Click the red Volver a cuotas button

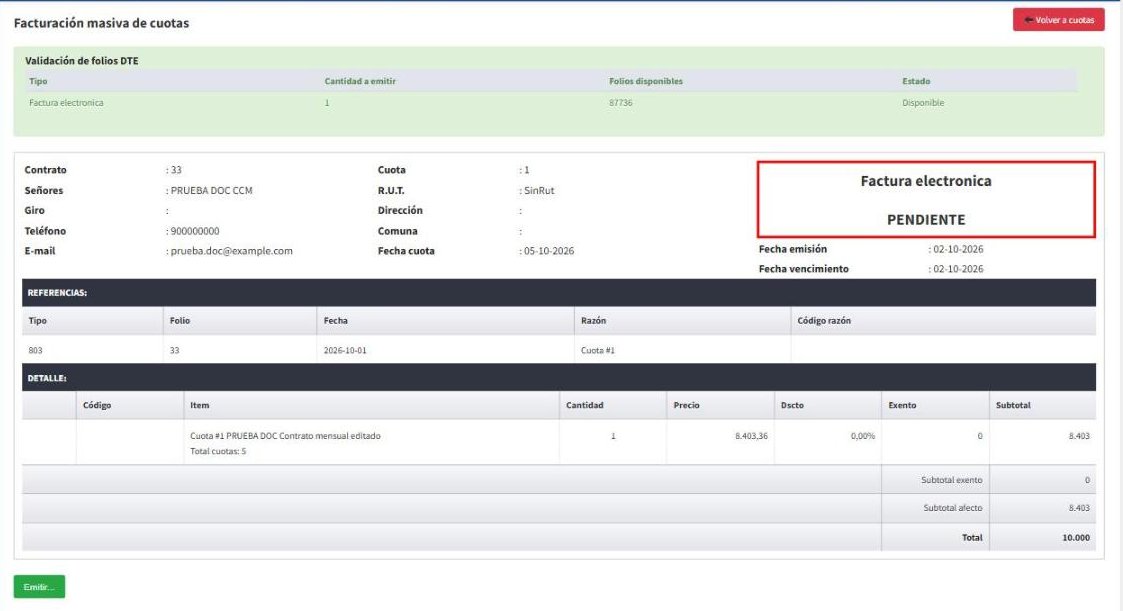click(1058, 20)
